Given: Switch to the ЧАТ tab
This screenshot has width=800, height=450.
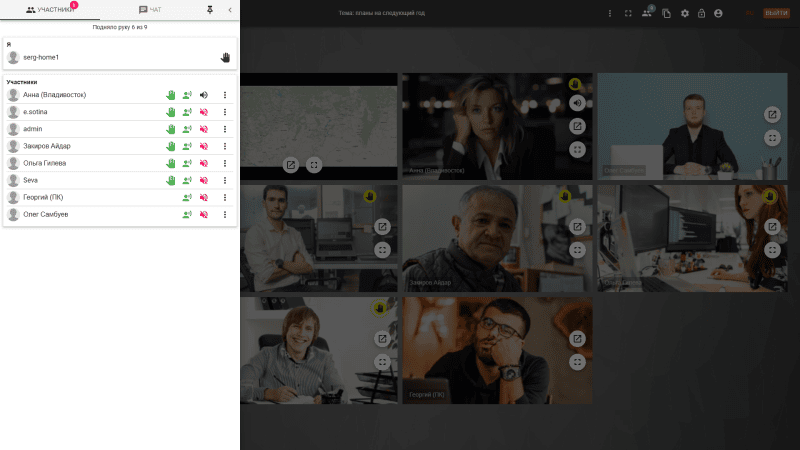Looking at the screenshot, I should [x=150, y=9].
